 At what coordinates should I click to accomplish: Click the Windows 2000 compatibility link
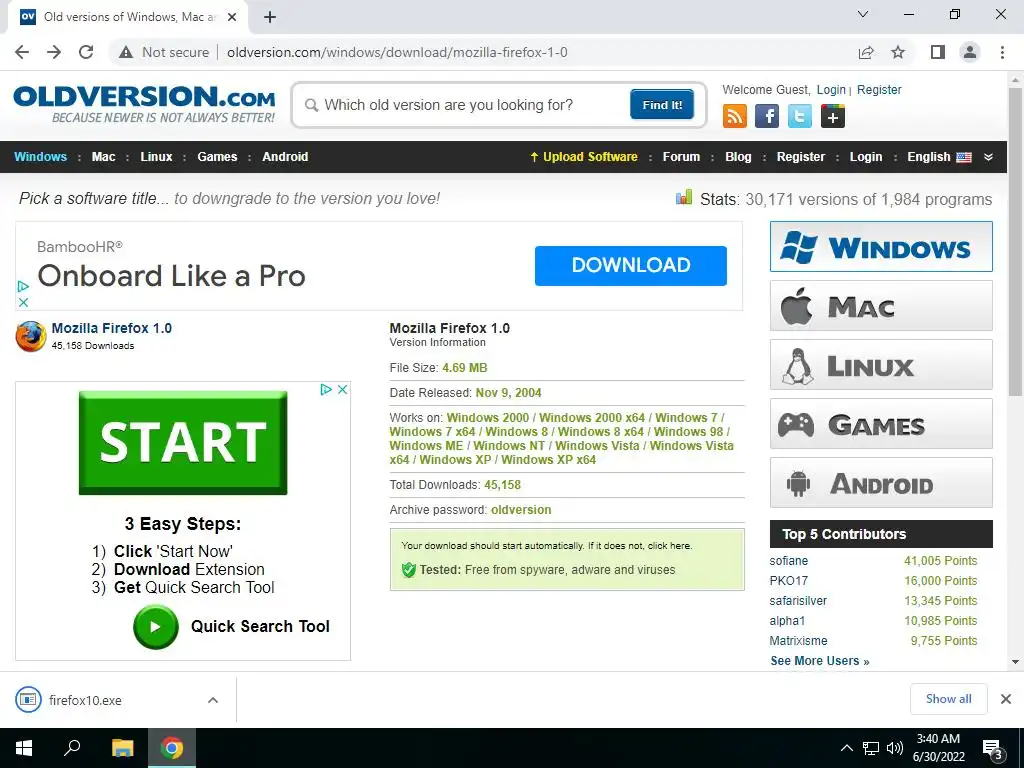pos(488,418)
